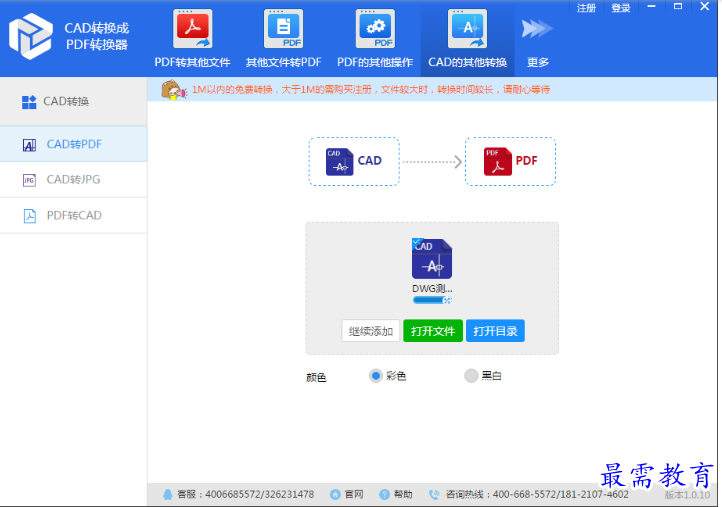Switch to the CAD转PDF sidebar item
722x507 pixels.
[x=74, y=144]
